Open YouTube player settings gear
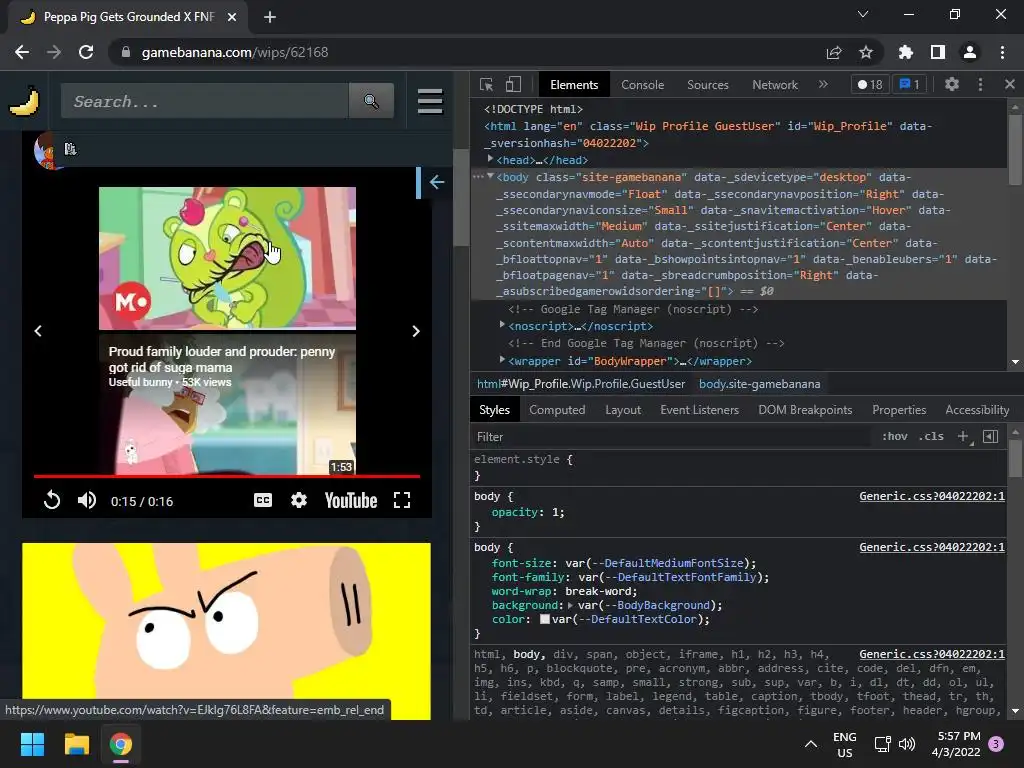Image resolution: width=1024 pixels, height=768 pixels. [298, 500]
